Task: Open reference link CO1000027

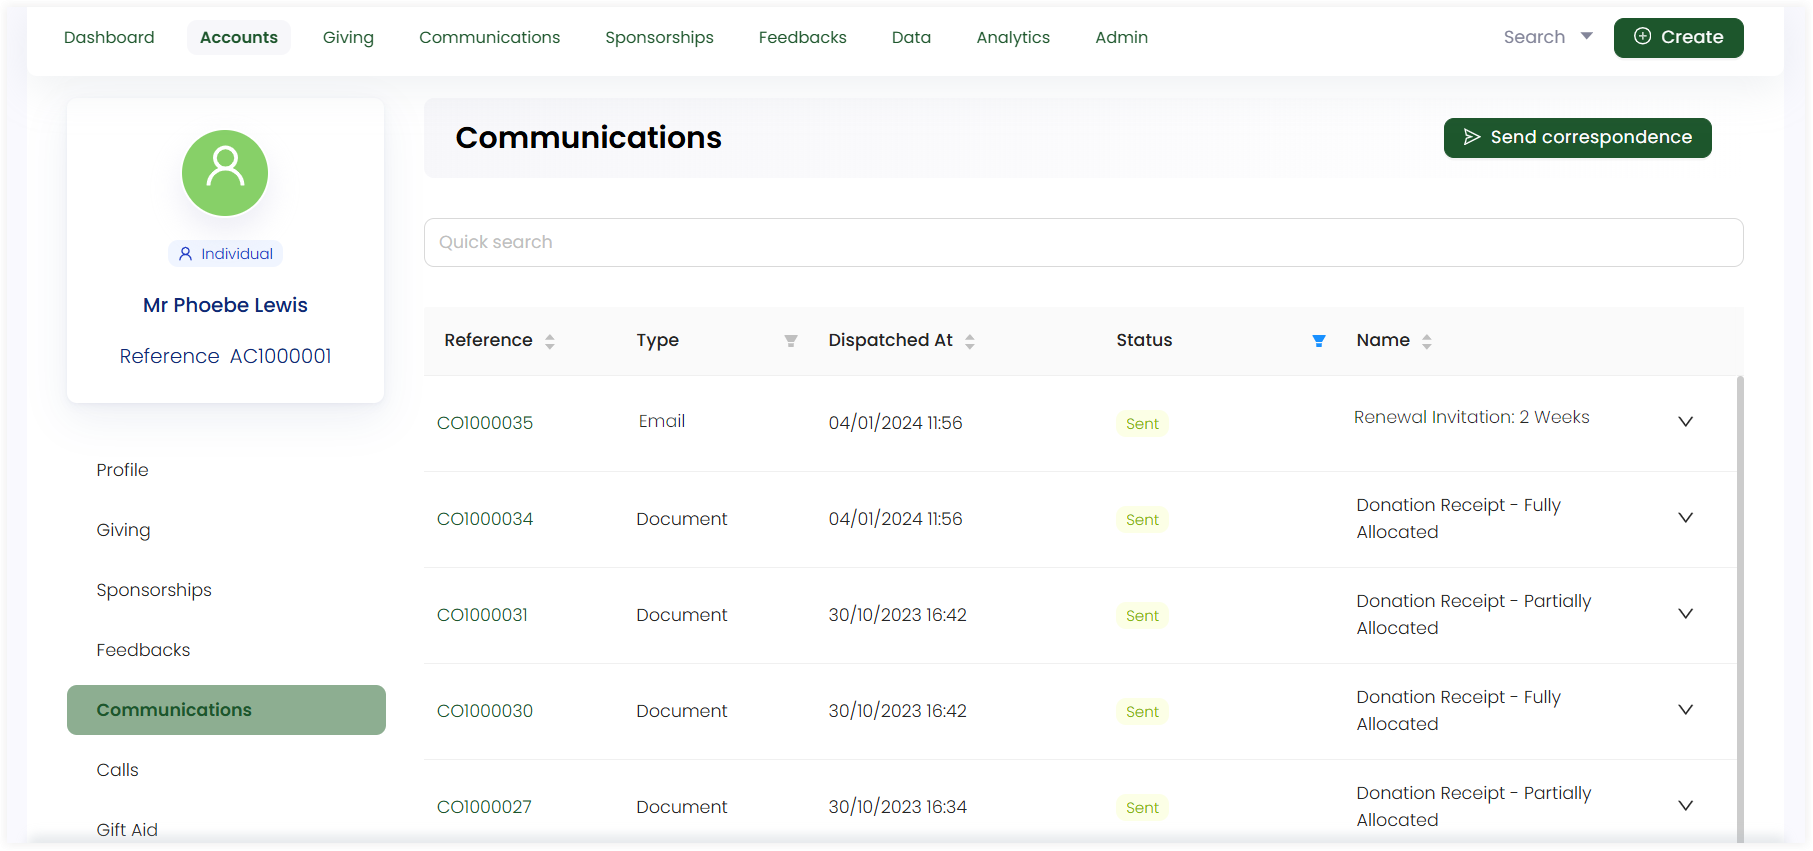Action: [484, 807]
